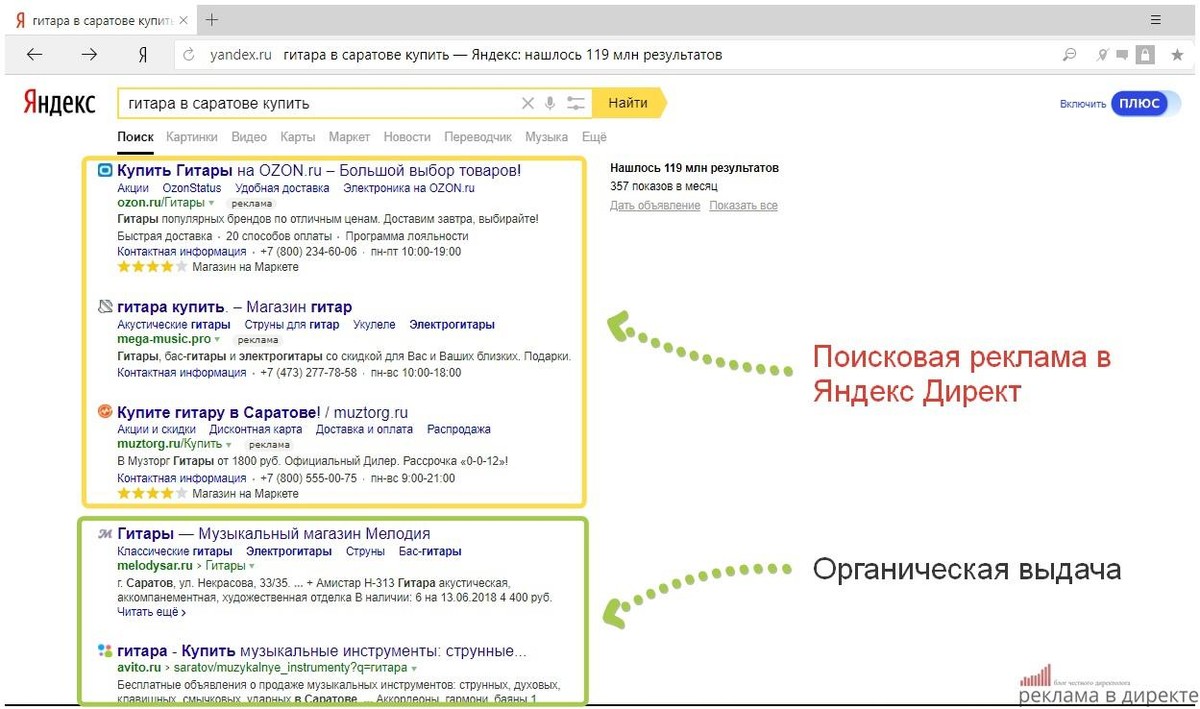
Task: Go forward using the browser forward arrow
Action: [89, 55]
